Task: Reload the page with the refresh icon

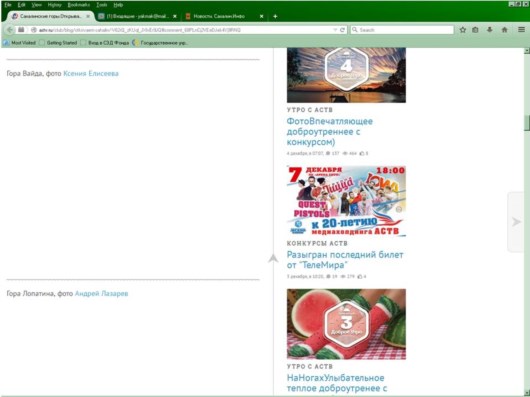Action: click(342, 30)
